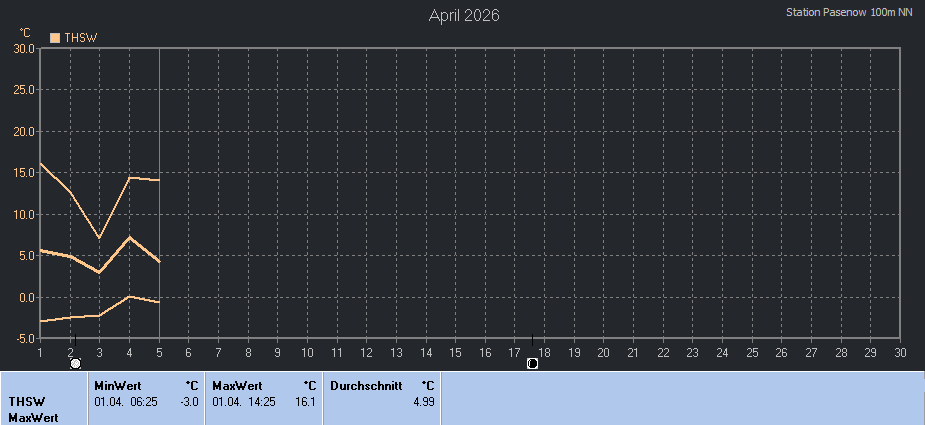This screenshot has width=925, height=425.
Task: Click the THSW MaxWert row label
Action: 34,409
